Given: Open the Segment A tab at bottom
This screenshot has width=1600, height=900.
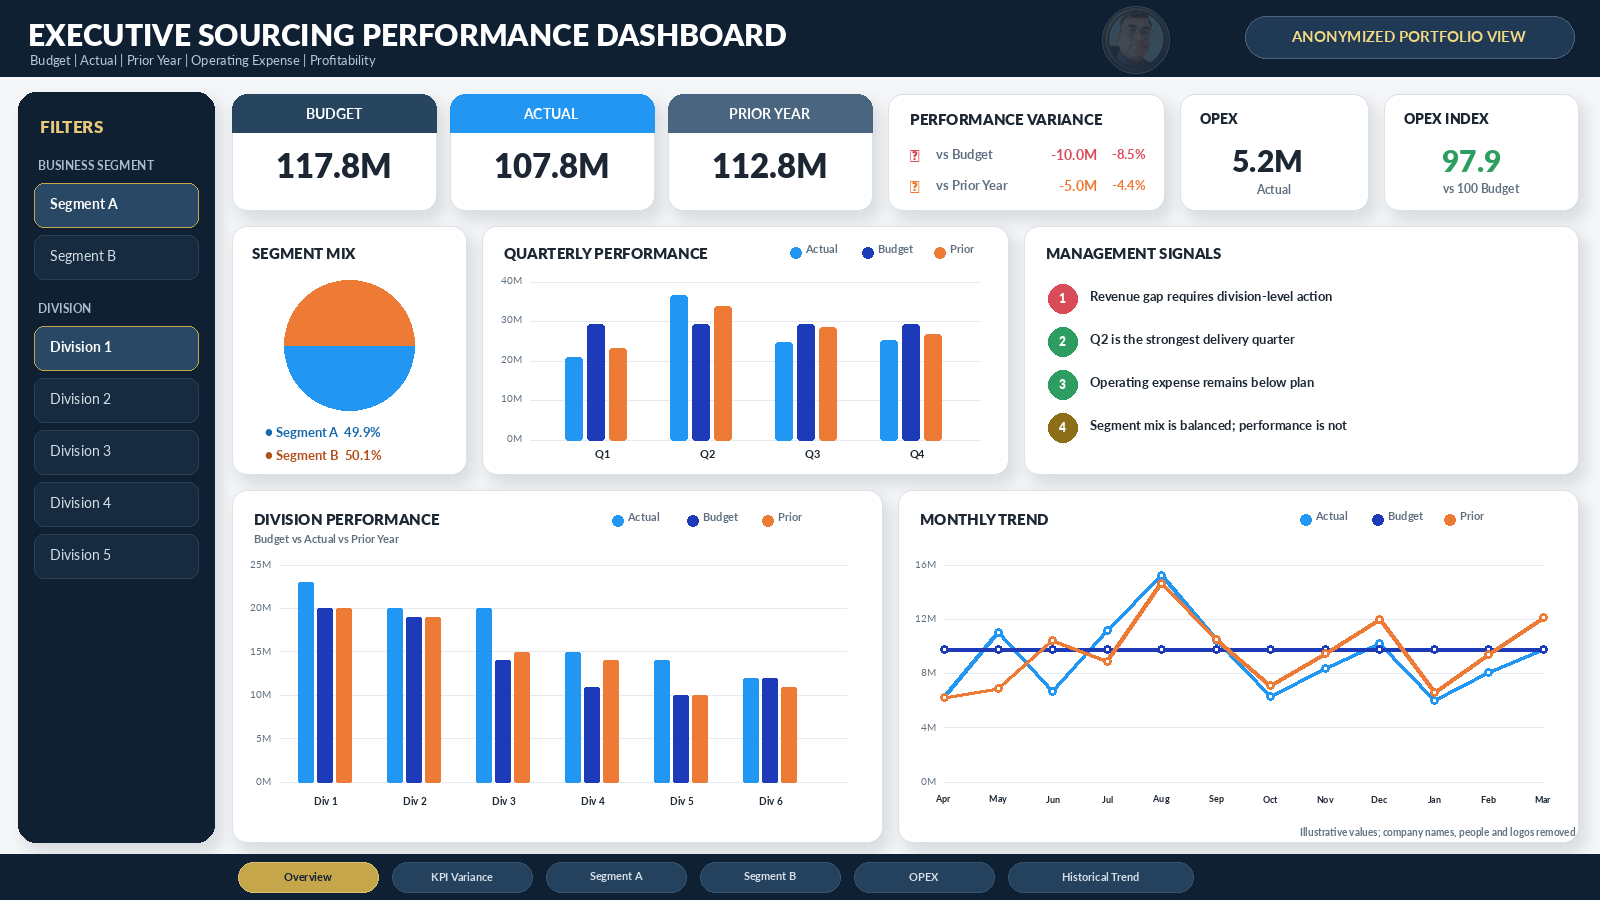Looking at the screenshot, I should 616,877.
